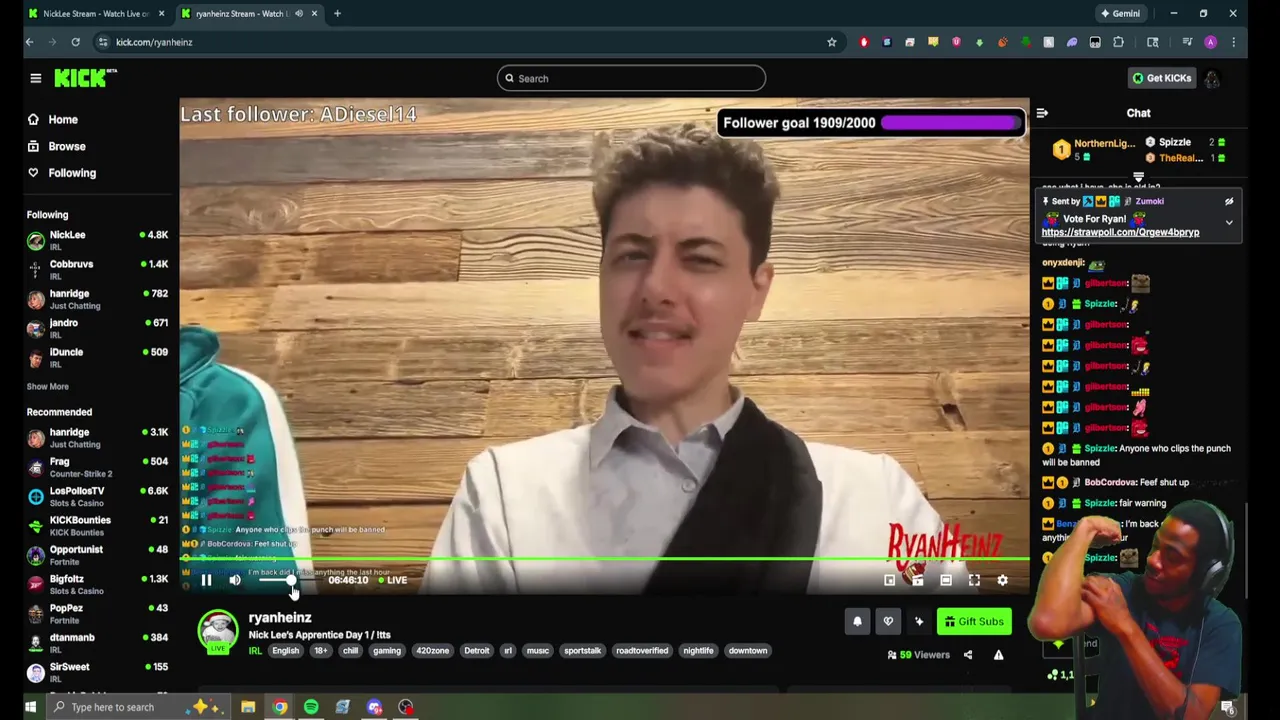This screenshot has width=1280, height=720.
Task: Open Windows Start menu
Action: click(x=30, y=707)
